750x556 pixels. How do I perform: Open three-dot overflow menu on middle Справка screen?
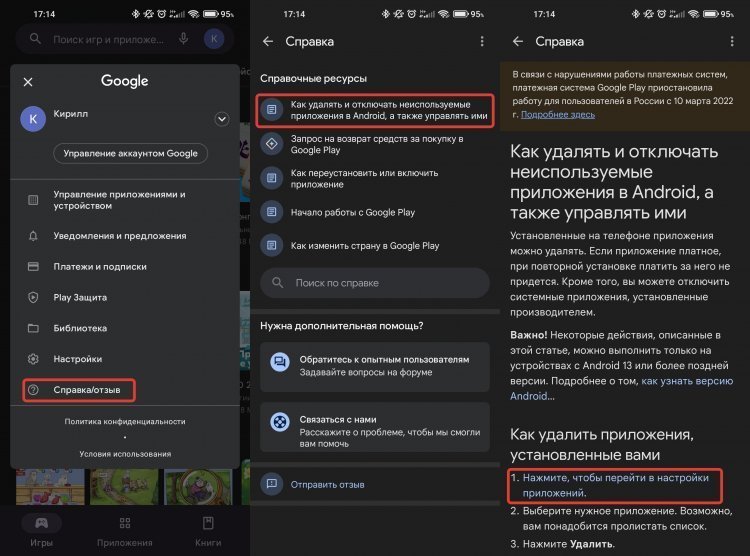(482, 42)
